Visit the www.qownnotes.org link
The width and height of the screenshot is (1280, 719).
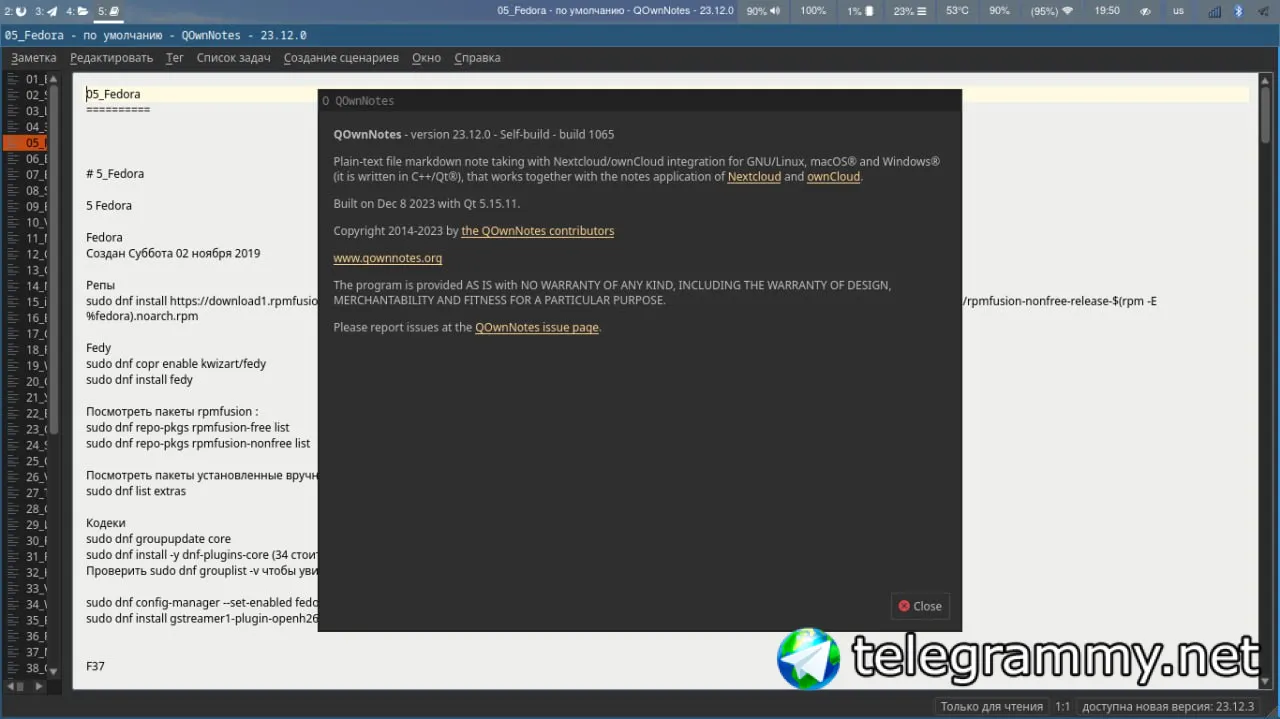(x=387, y=258)
